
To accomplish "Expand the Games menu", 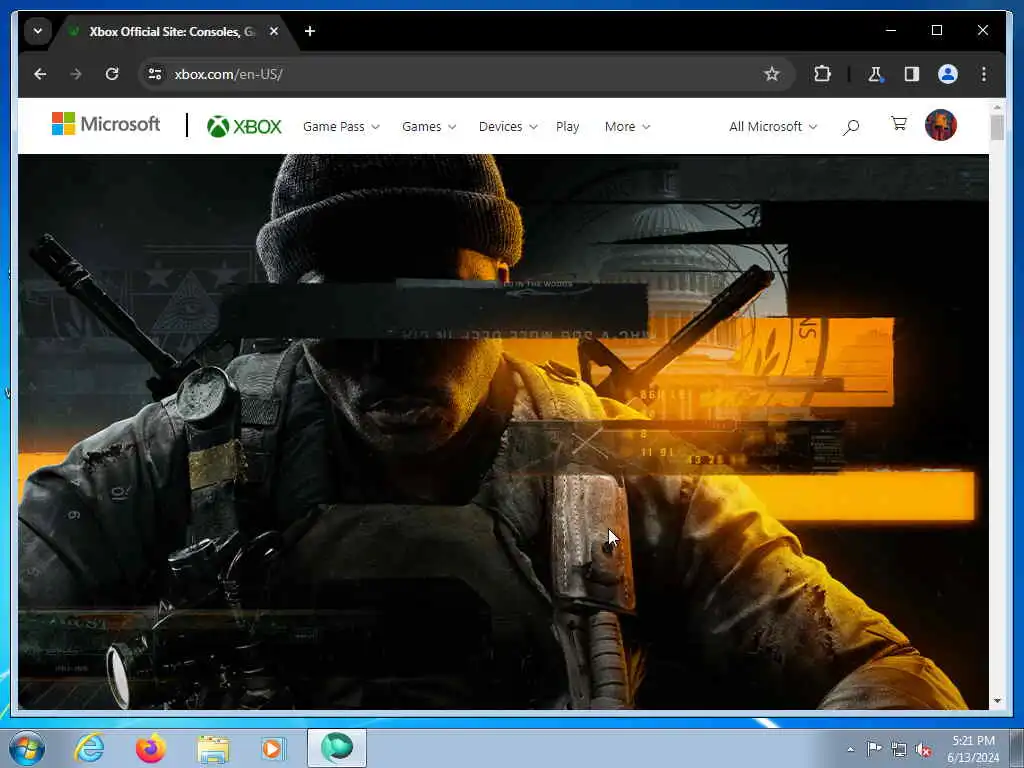I will point(429,127).
